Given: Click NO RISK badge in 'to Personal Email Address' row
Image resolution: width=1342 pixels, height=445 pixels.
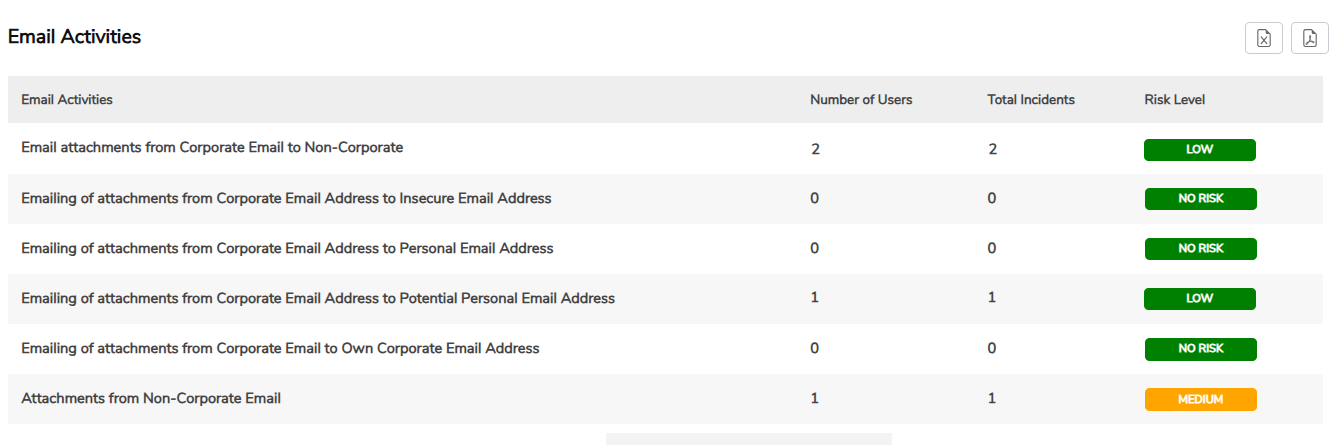Looking at the screenshot, I should [x=1200, y=249].
